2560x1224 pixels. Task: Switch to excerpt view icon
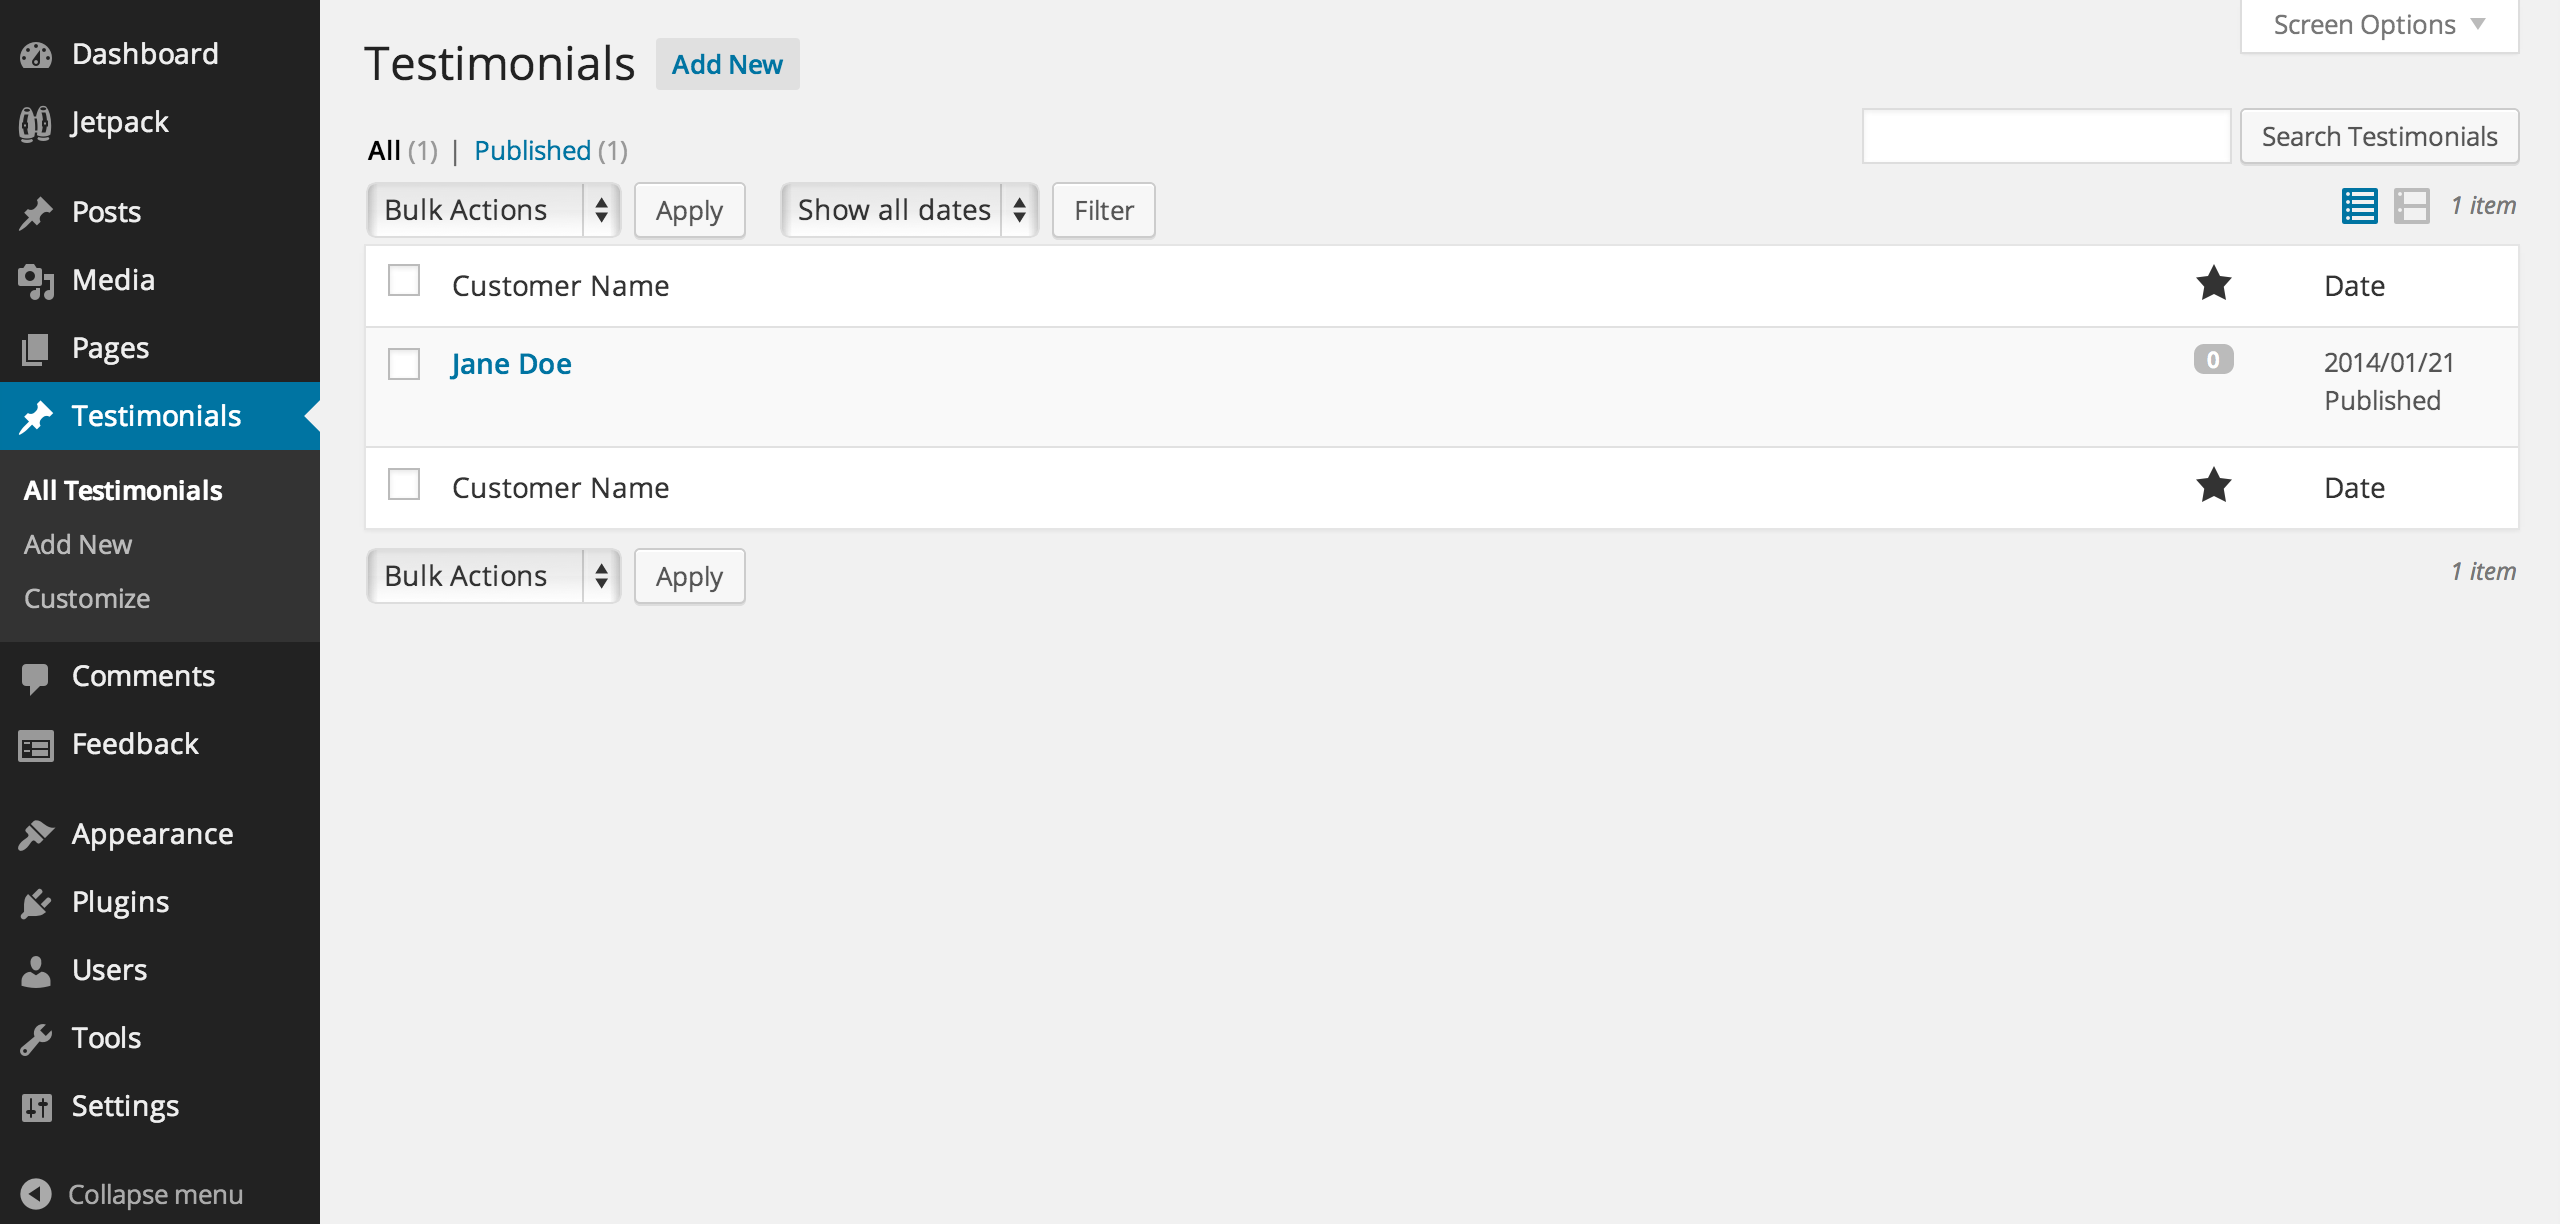point(2411,206)
